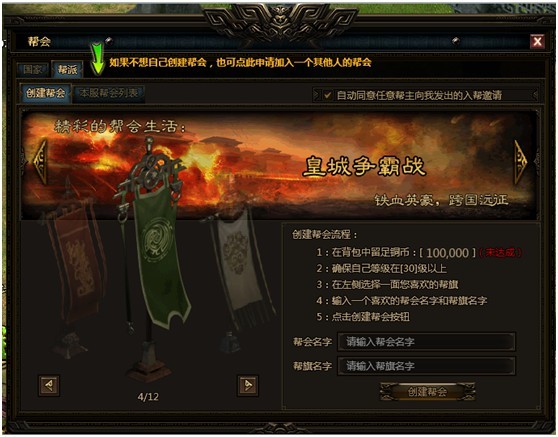Toggle auto-accept guild invitation checkbox
The width and height of the screenshot is (558, 437).
click(327, 95)
